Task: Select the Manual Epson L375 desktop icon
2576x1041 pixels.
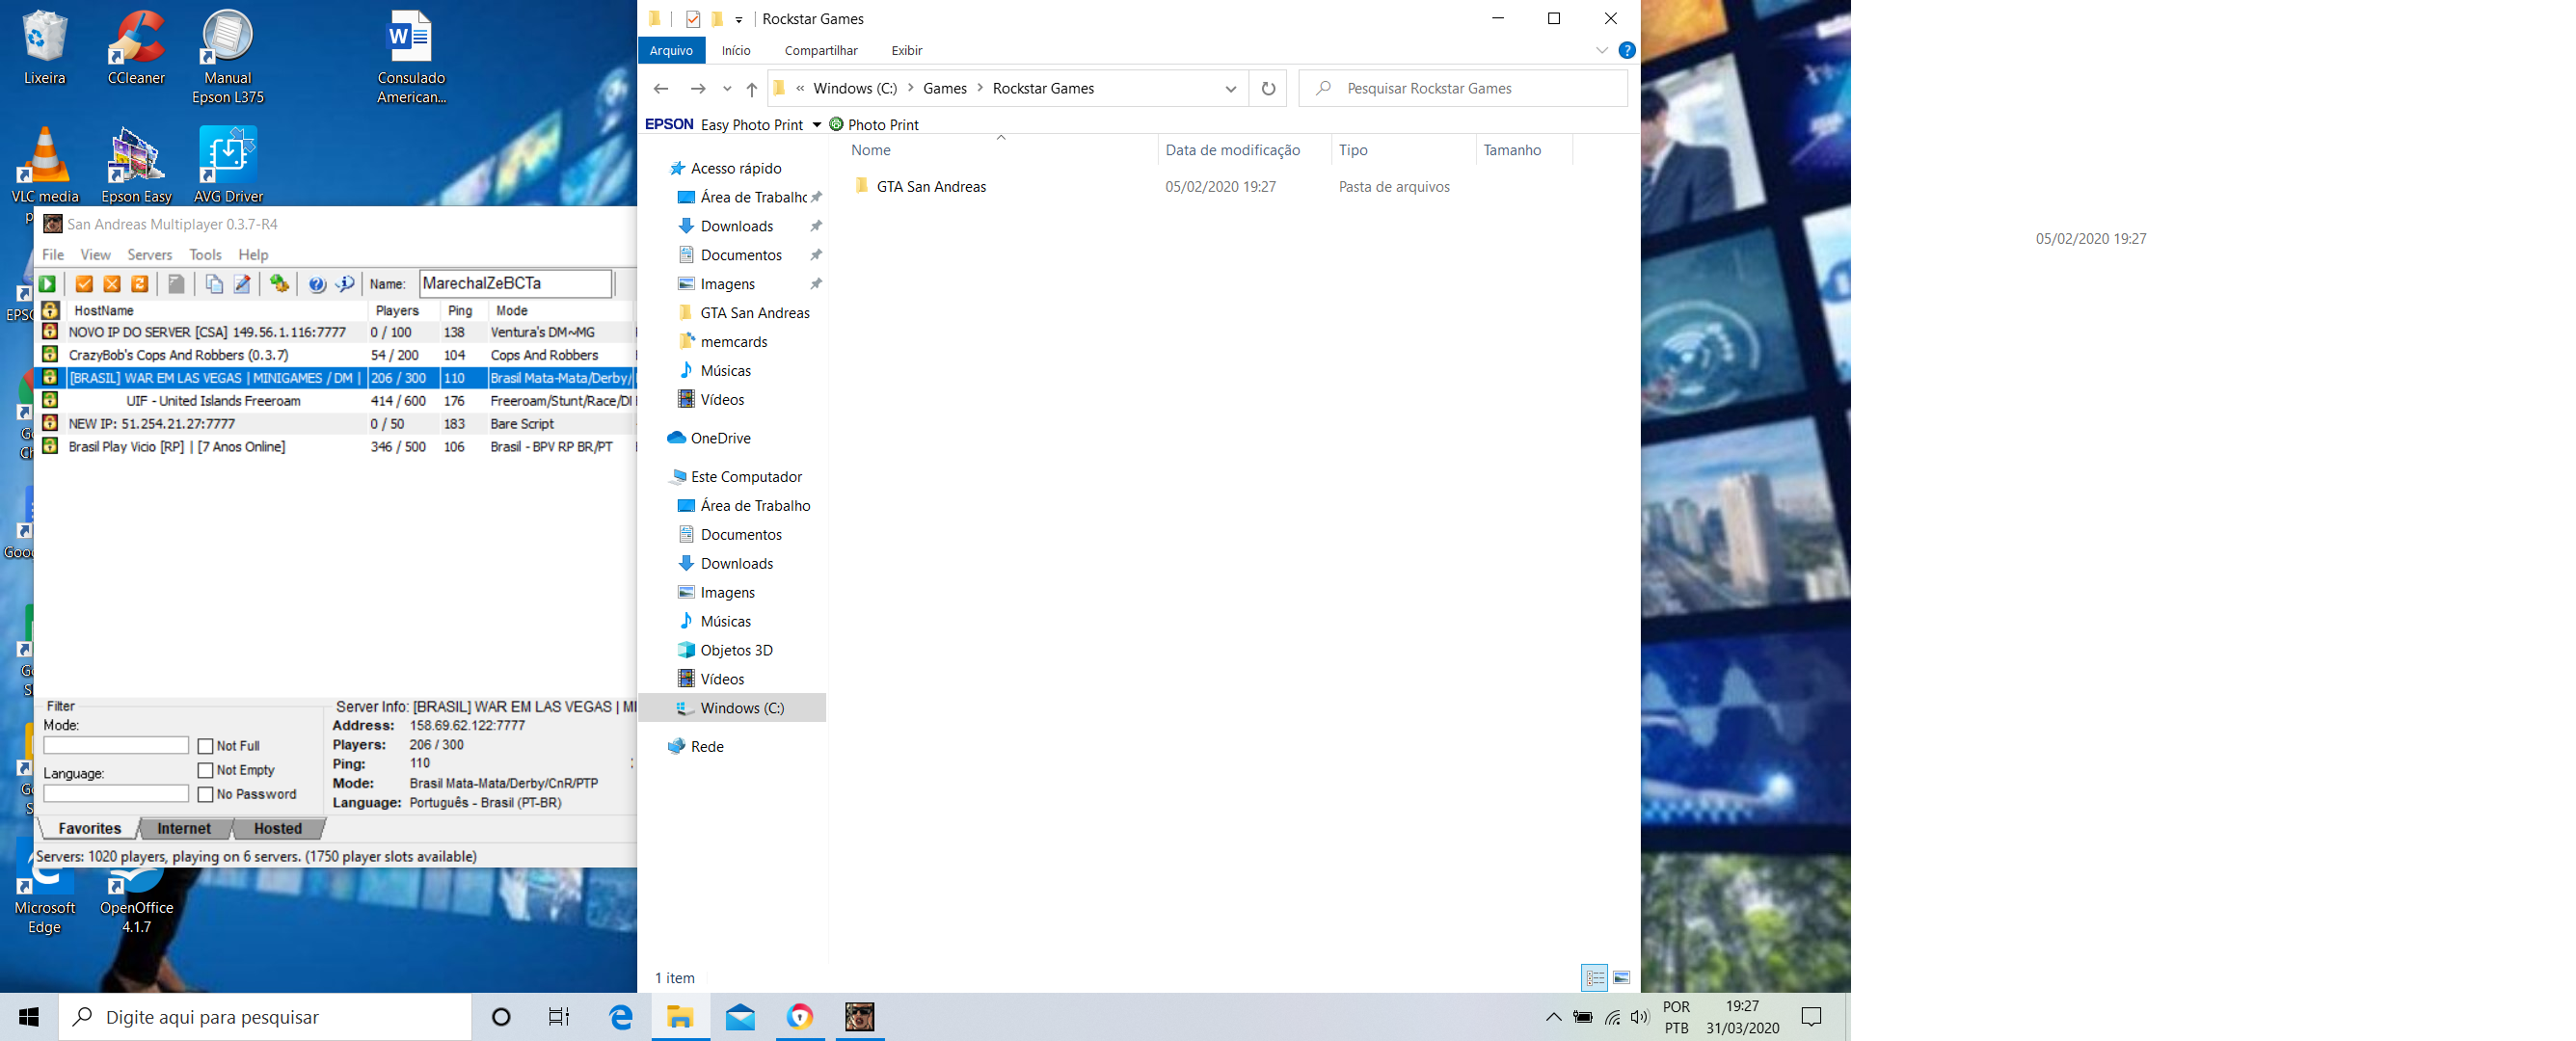Action: click(x=228, y=57)
